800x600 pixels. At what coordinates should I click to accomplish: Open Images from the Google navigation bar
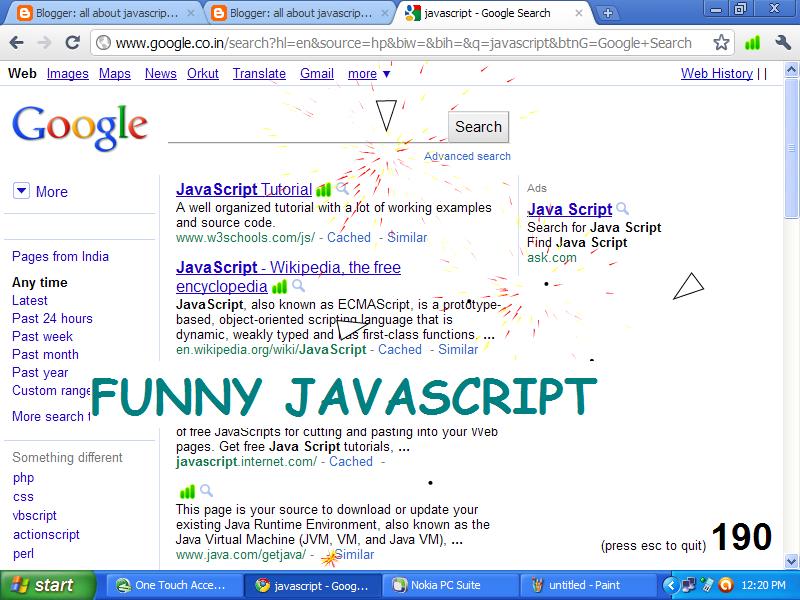67,73
